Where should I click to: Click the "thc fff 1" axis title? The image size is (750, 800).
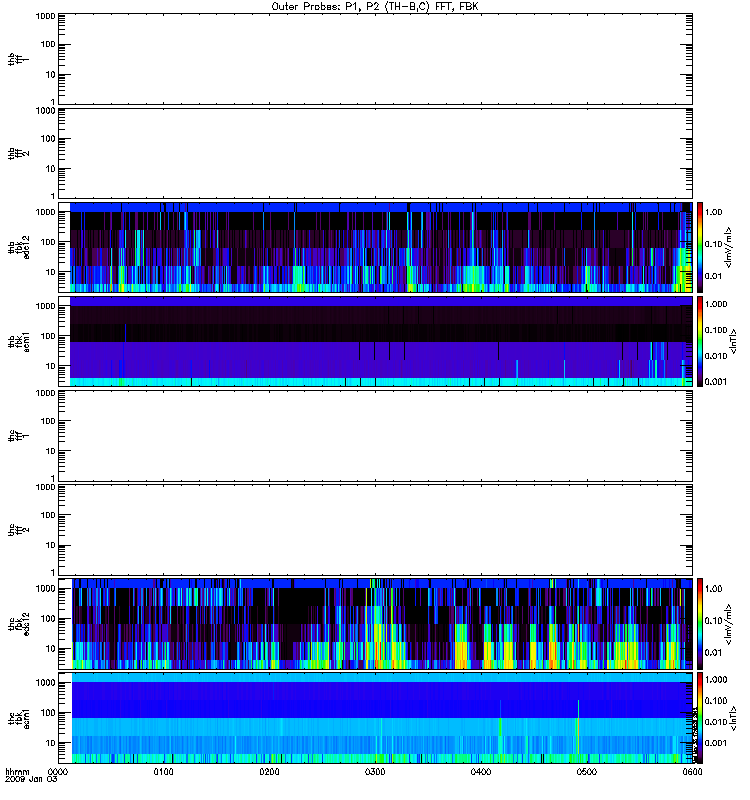pyautogui.click(x=18, y=436)
